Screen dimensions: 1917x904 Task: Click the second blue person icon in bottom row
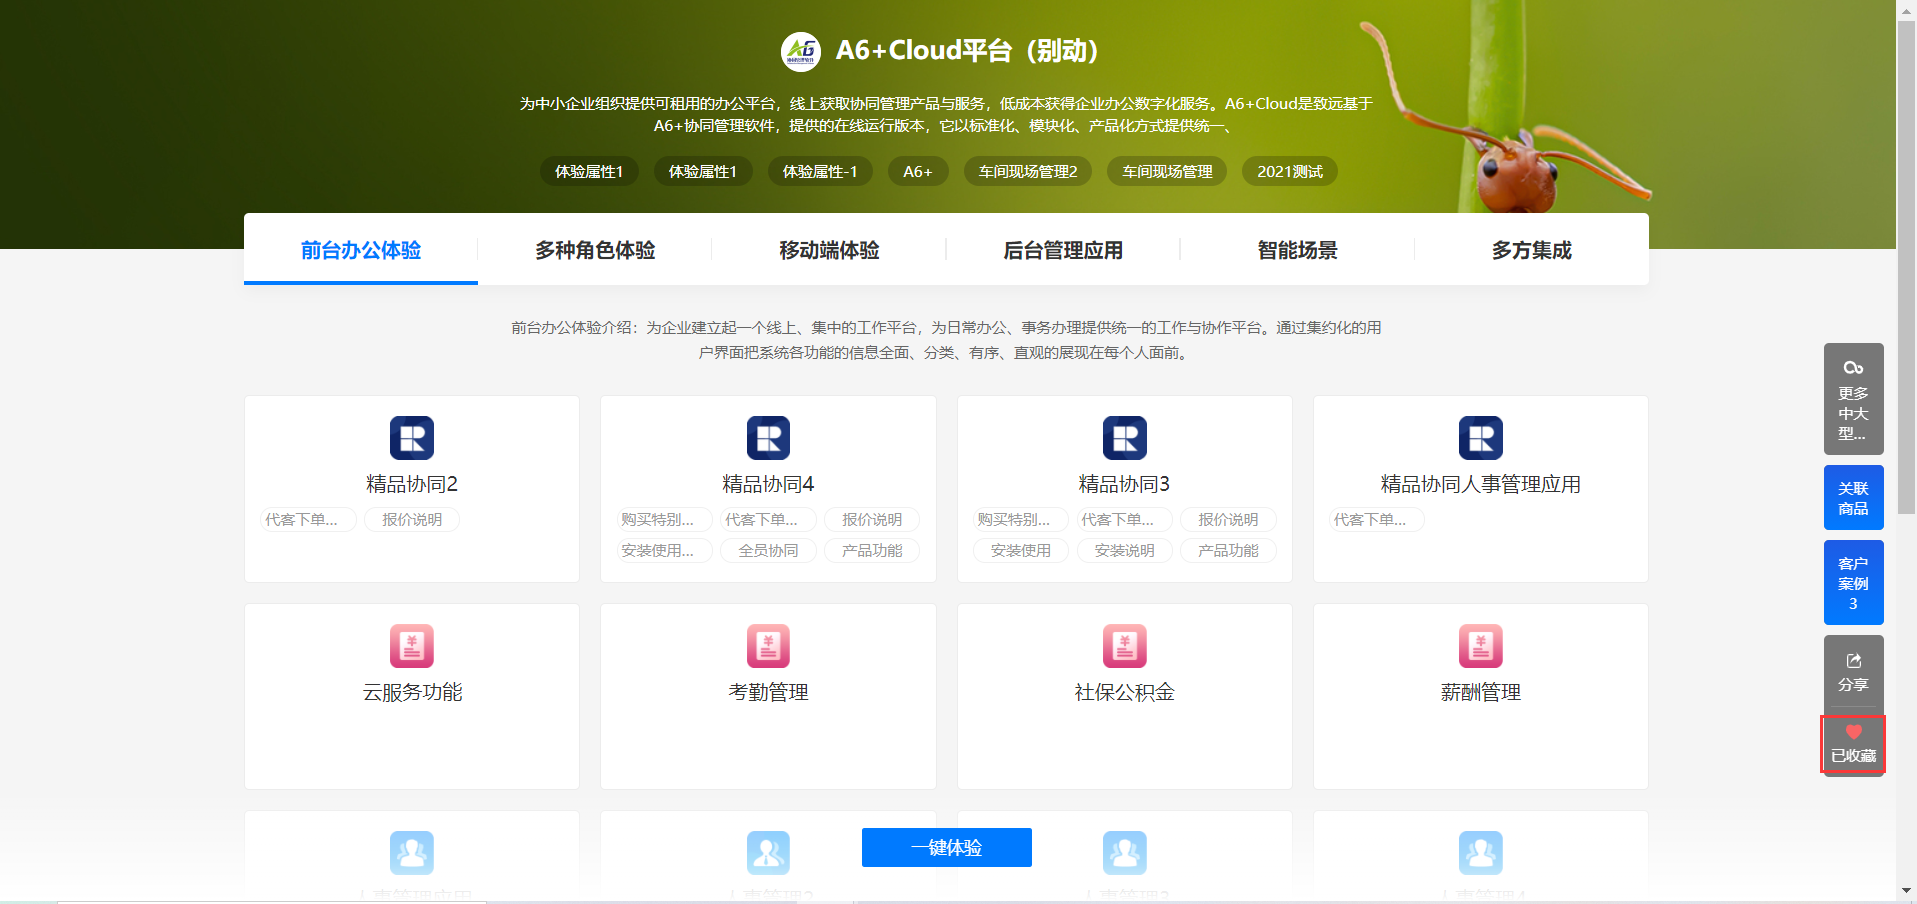[768, 853]
